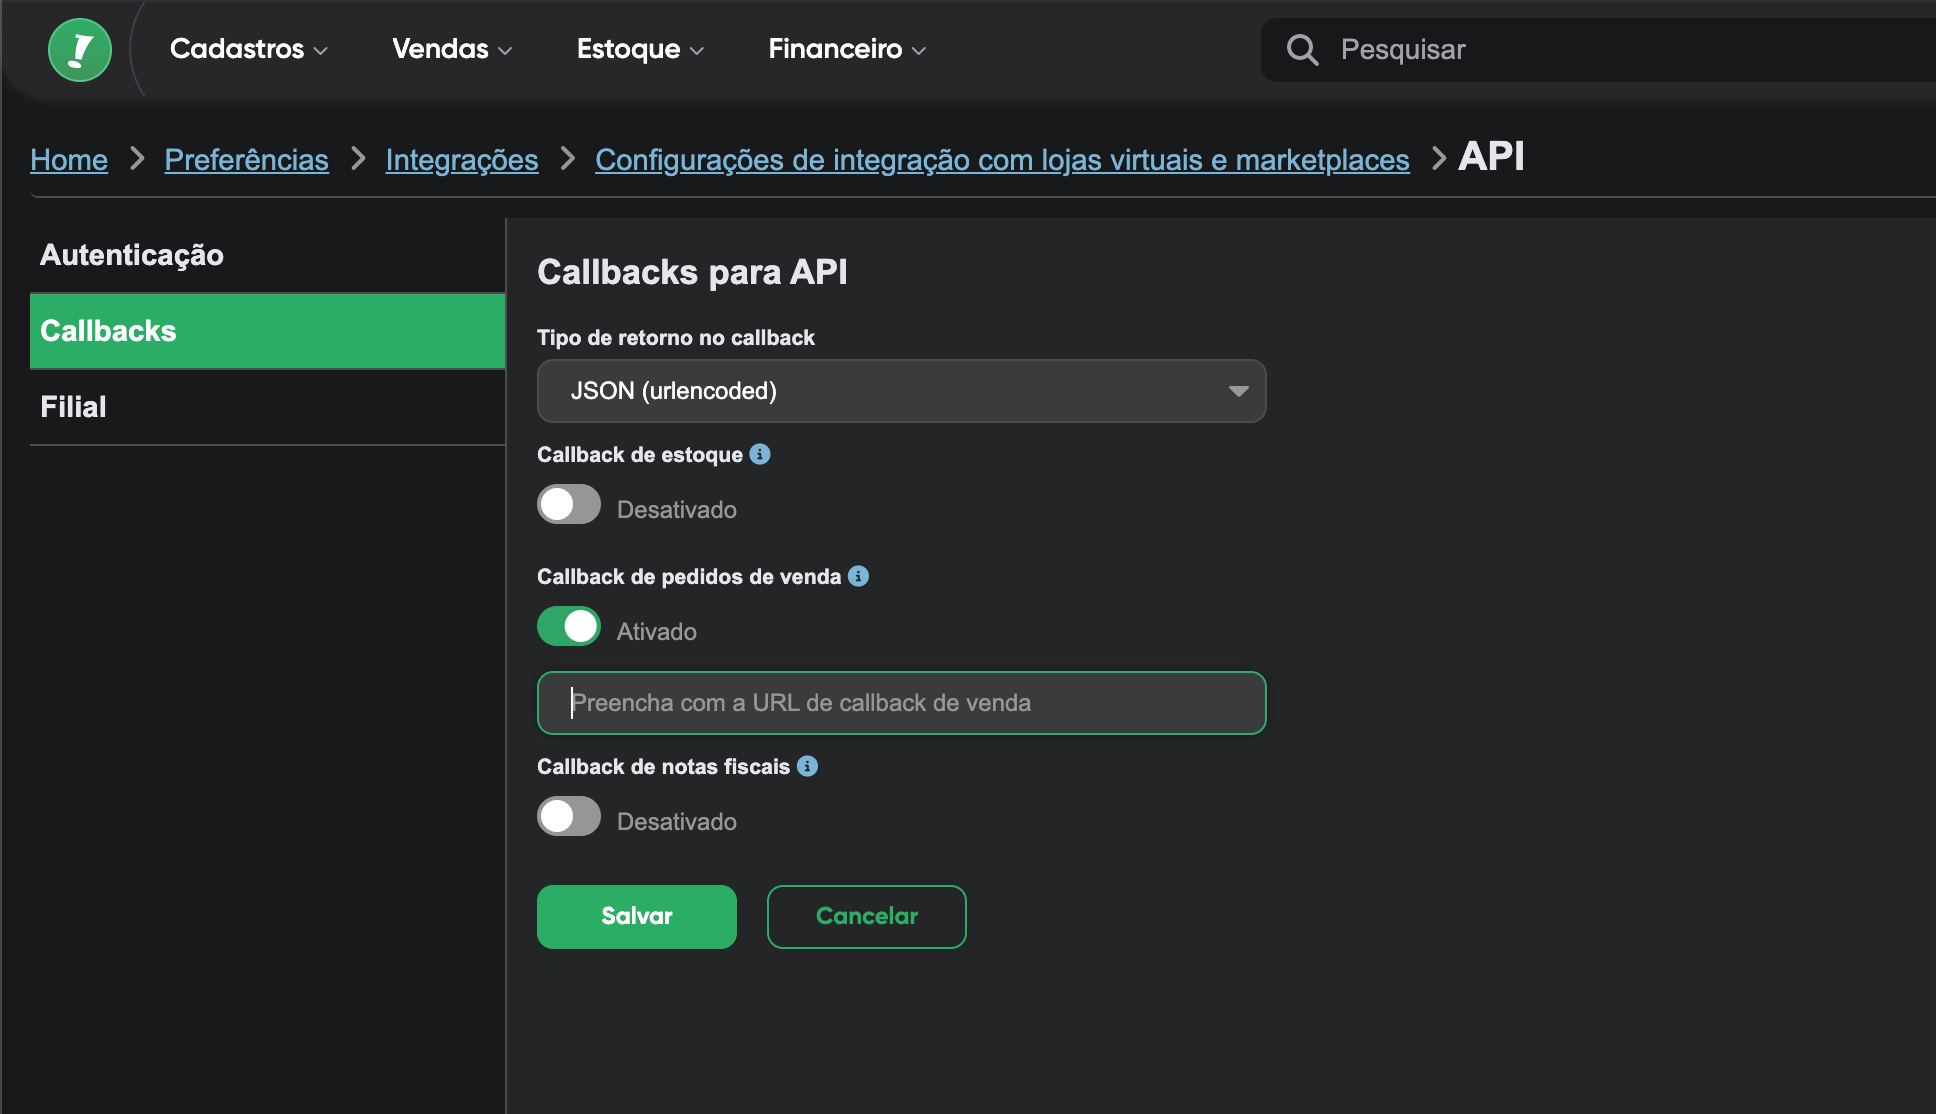Turn on Callback de notas fiscais switch
The width and height of the screenshot is (1936, 1114).
569,817
